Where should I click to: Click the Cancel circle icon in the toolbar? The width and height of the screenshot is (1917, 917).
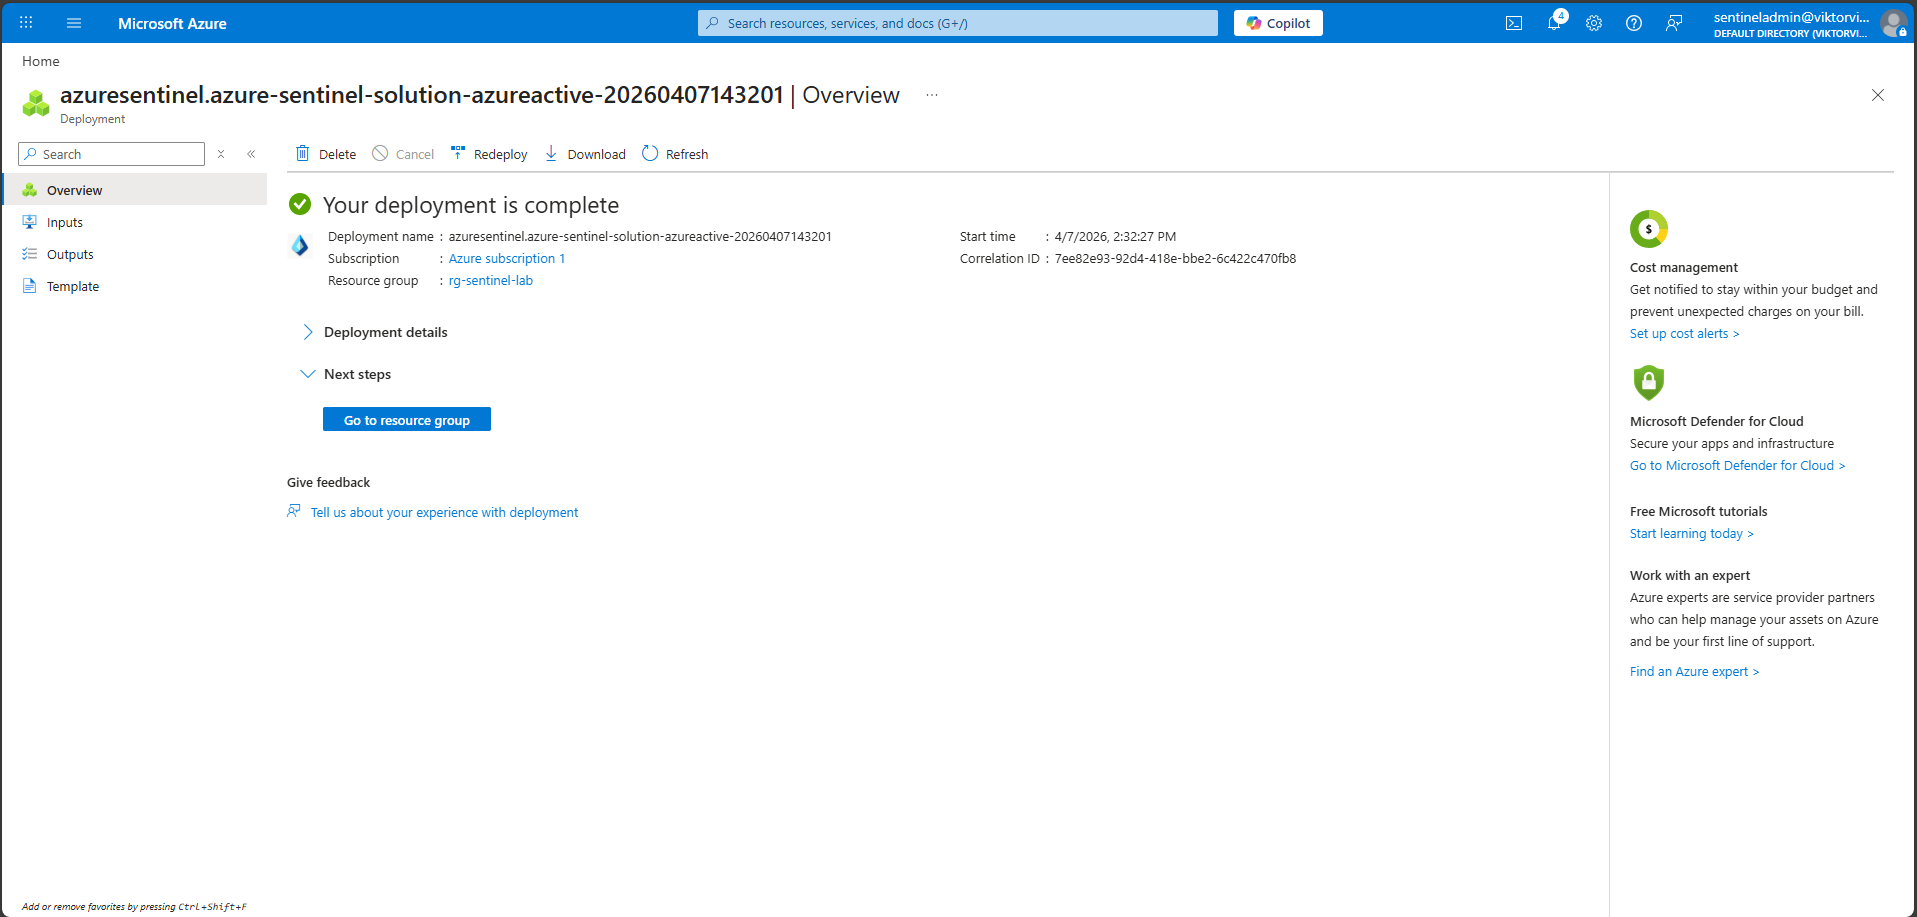point(380,153)
